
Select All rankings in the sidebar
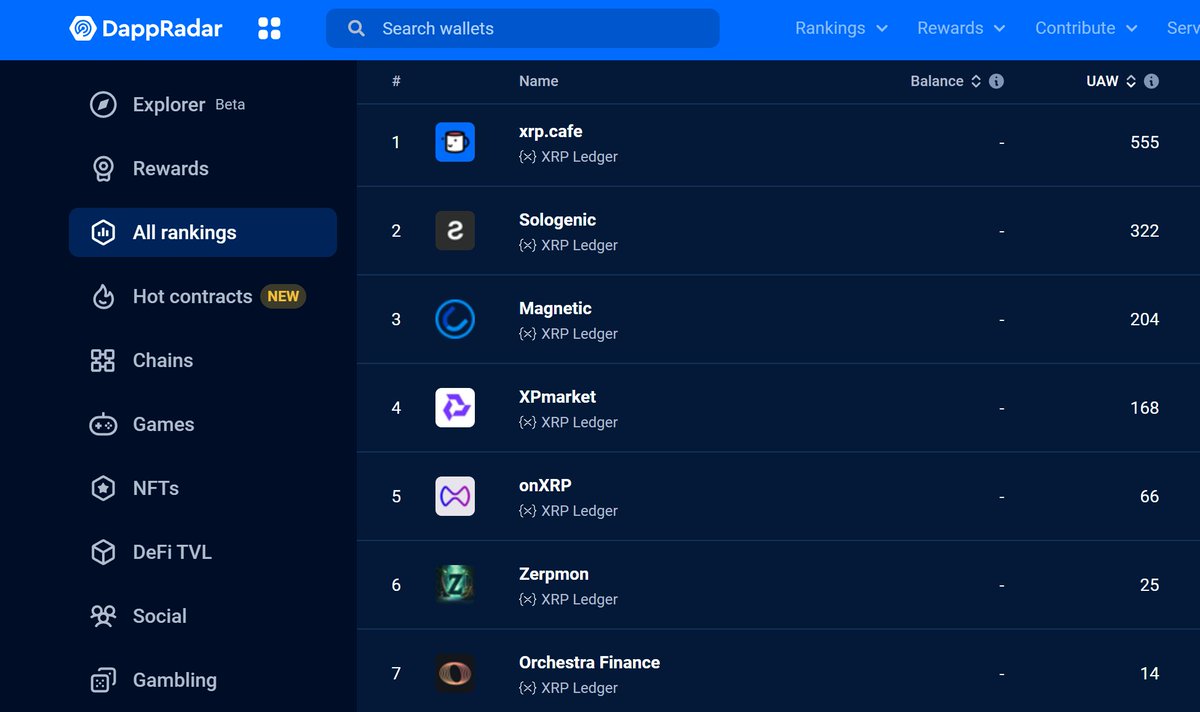[x=203, y=232]
